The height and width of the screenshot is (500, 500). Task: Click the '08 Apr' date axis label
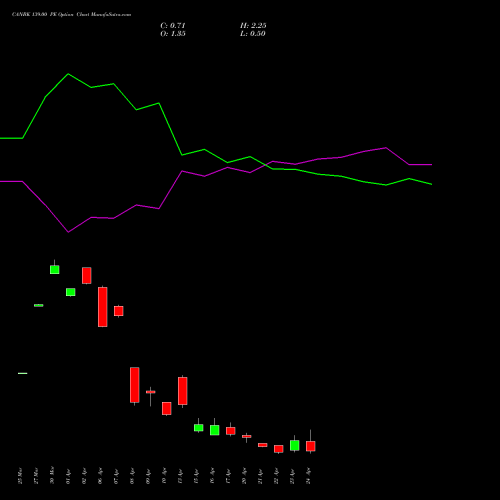pyautogui.click(x=132, y=476)
